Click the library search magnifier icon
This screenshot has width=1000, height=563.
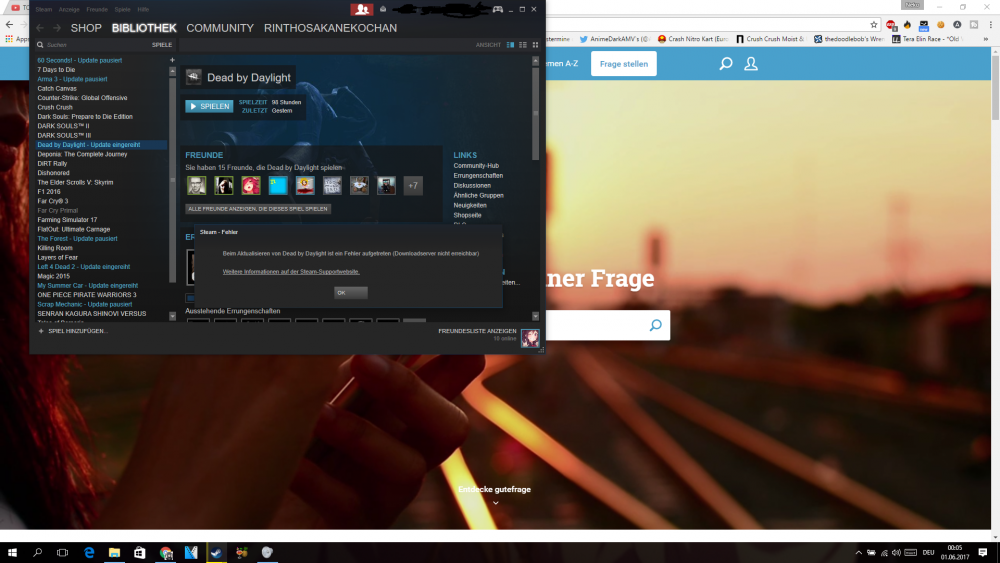tap(40, 45)
